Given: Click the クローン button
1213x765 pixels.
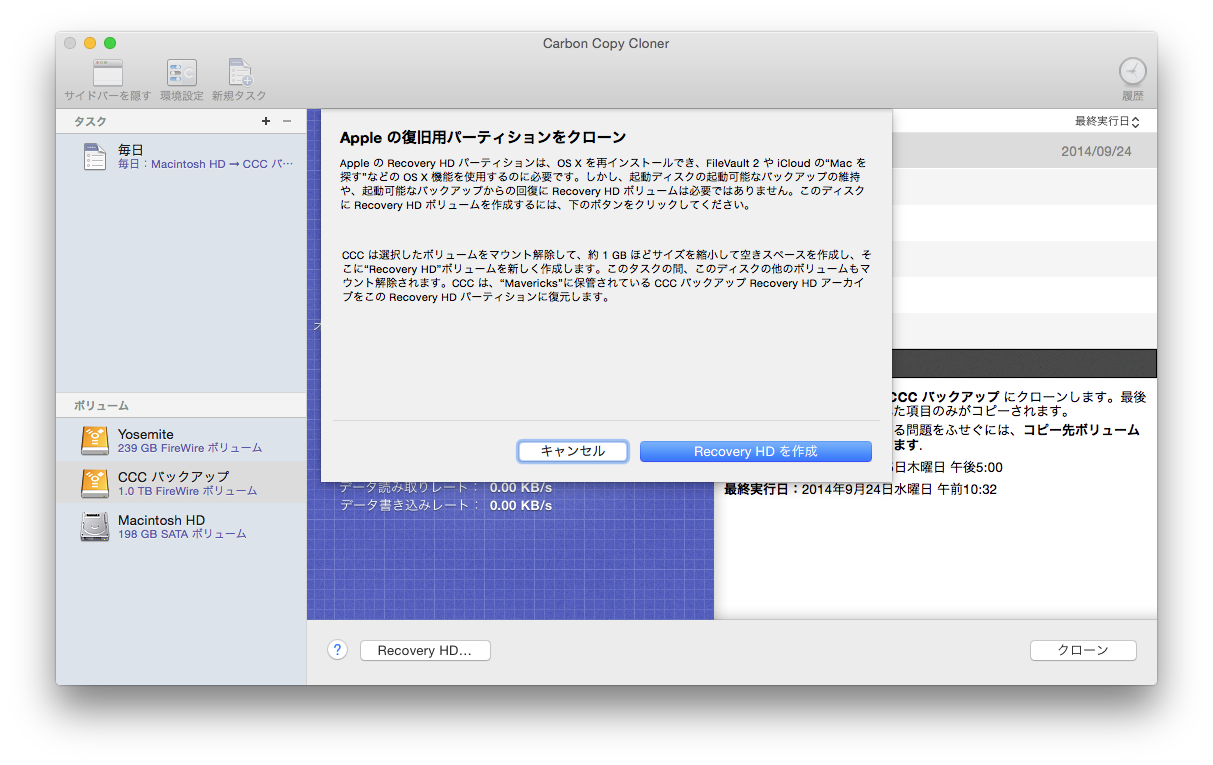Looking at the screenshot, I should pos(1083,650).
